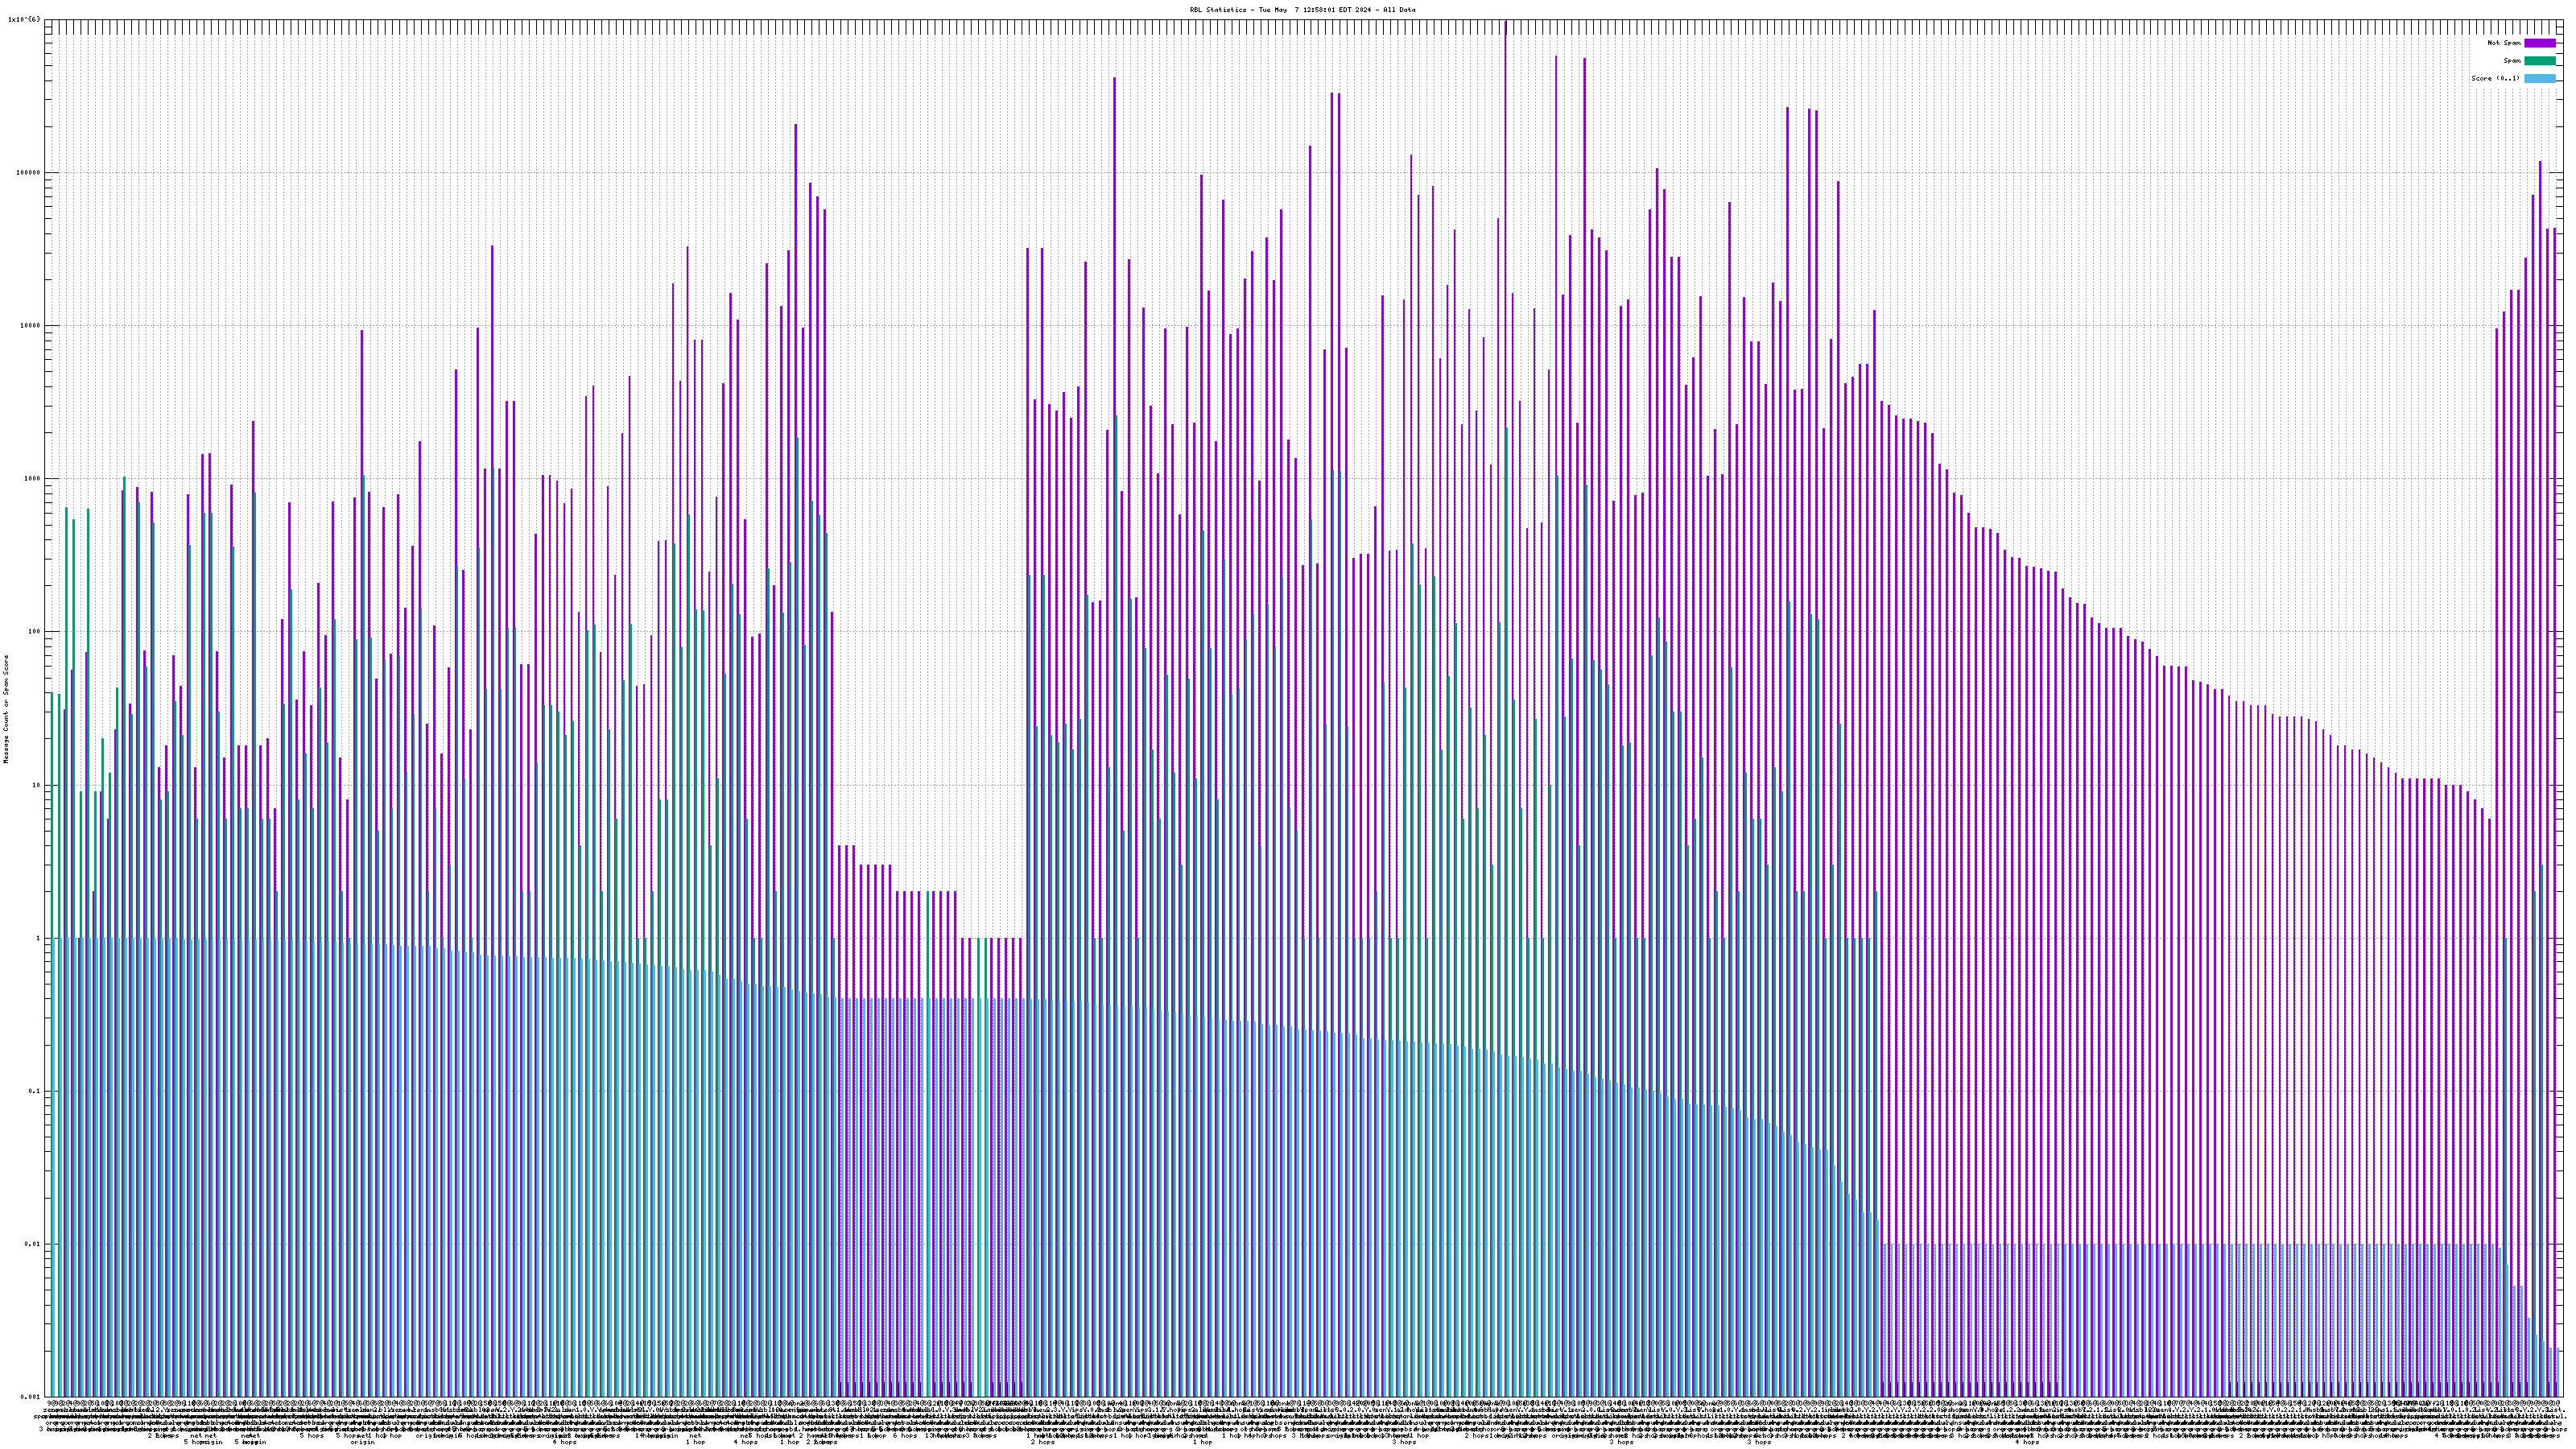Click the 100000 y-axis tick label
This screenshot has width=2576, height=1449.
28,172
